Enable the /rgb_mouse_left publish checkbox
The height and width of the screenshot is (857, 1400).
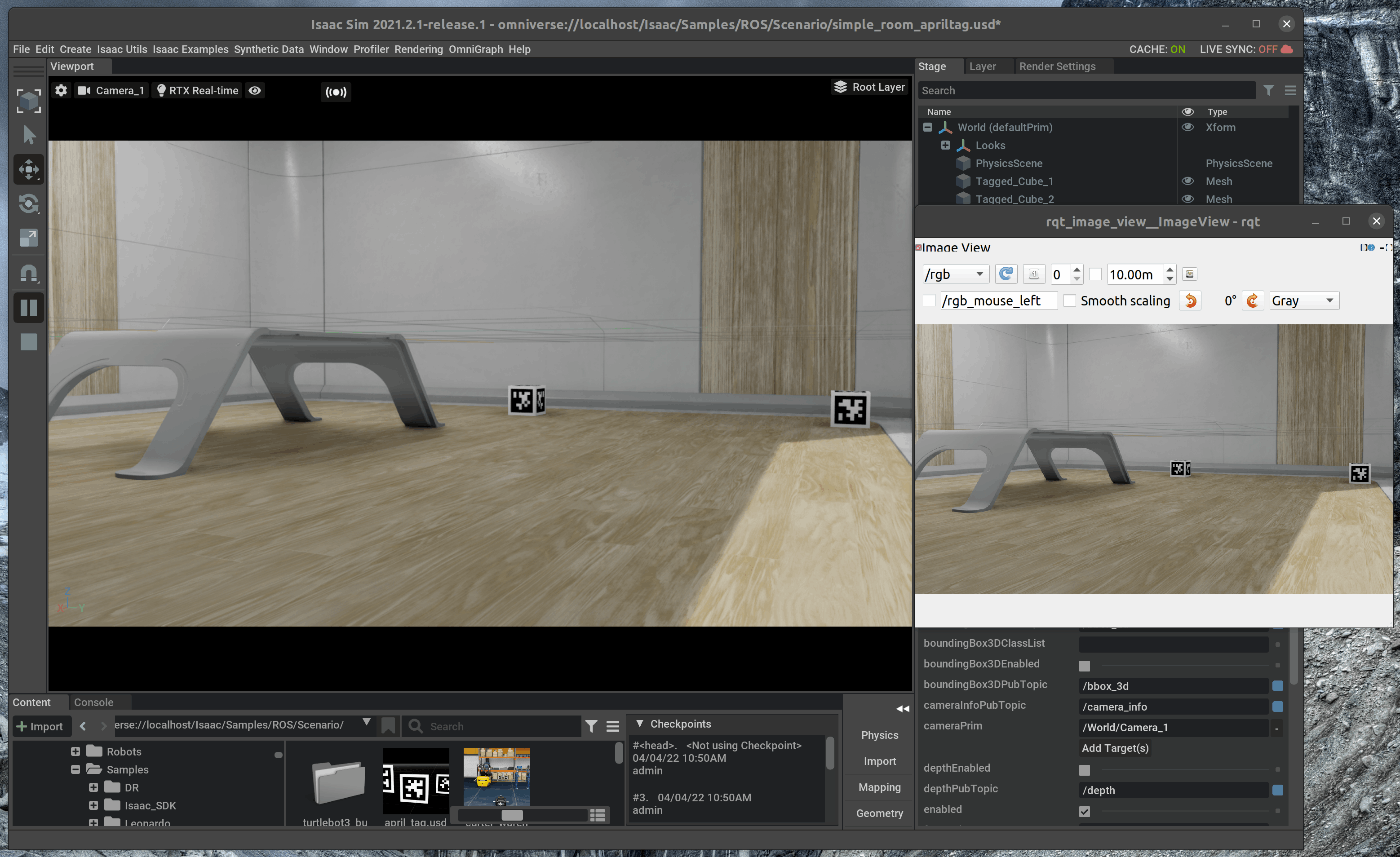point(929,301)
